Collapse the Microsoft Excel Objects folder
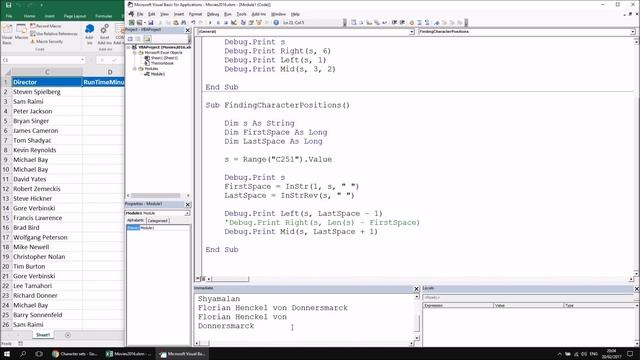This screenshot has width=640, height=360. coord(134,53)
